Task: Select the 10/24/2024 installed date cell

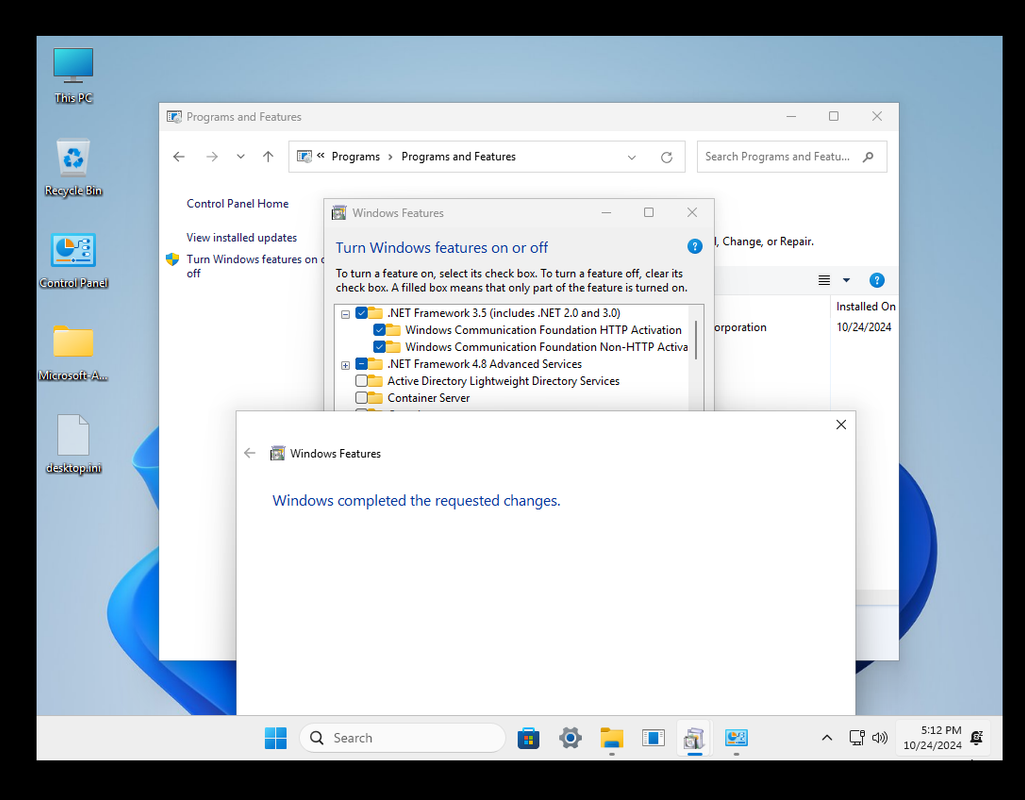Action: pos(864,327)
